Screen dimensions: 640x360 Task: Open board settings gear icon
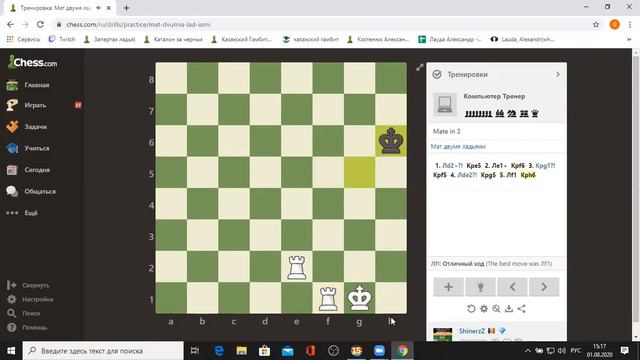tap(484, 309)
